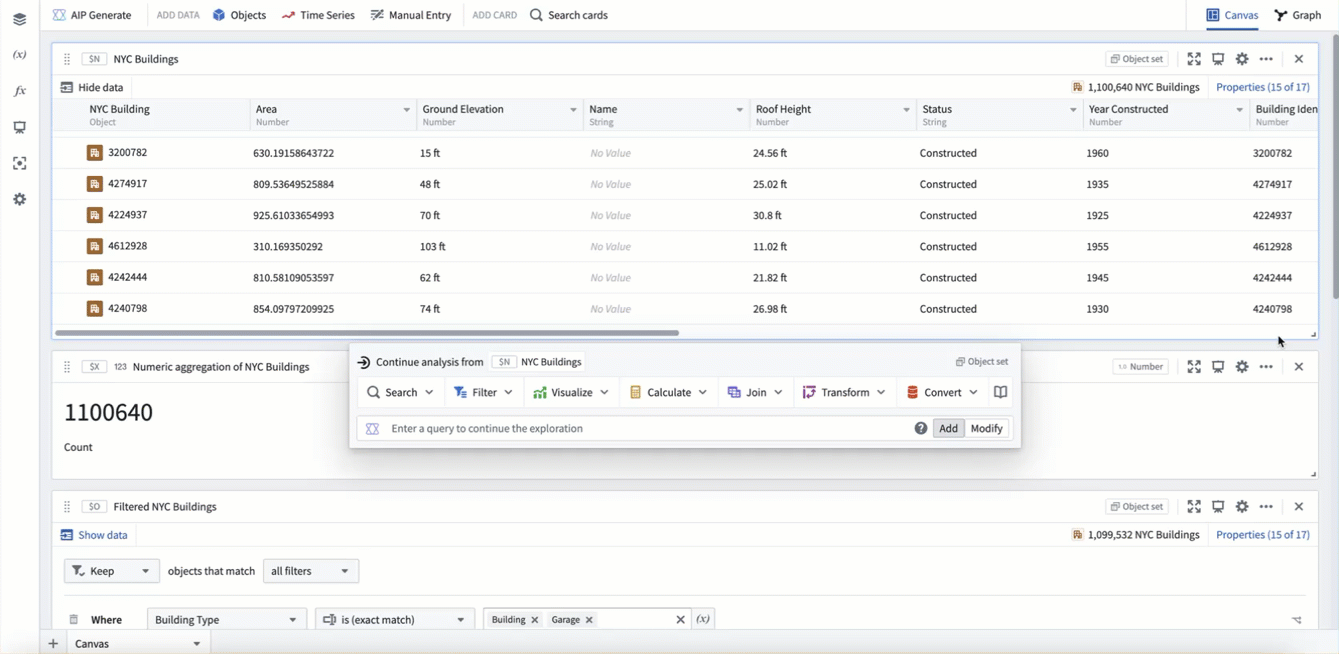
Task: Switch to Canvas view tab
Action: (1232, 15)
